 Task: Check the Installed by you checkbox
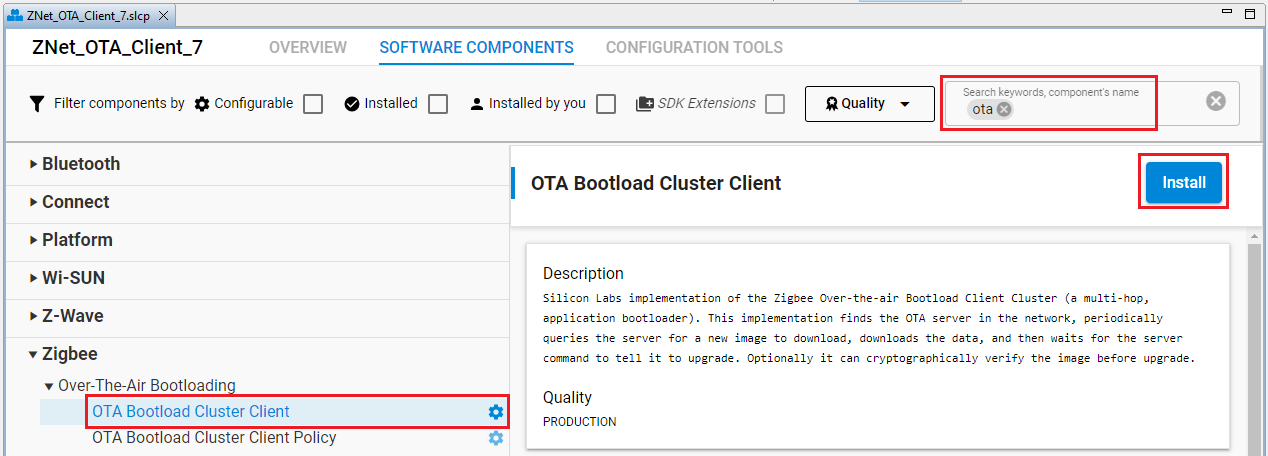point(605,104)
